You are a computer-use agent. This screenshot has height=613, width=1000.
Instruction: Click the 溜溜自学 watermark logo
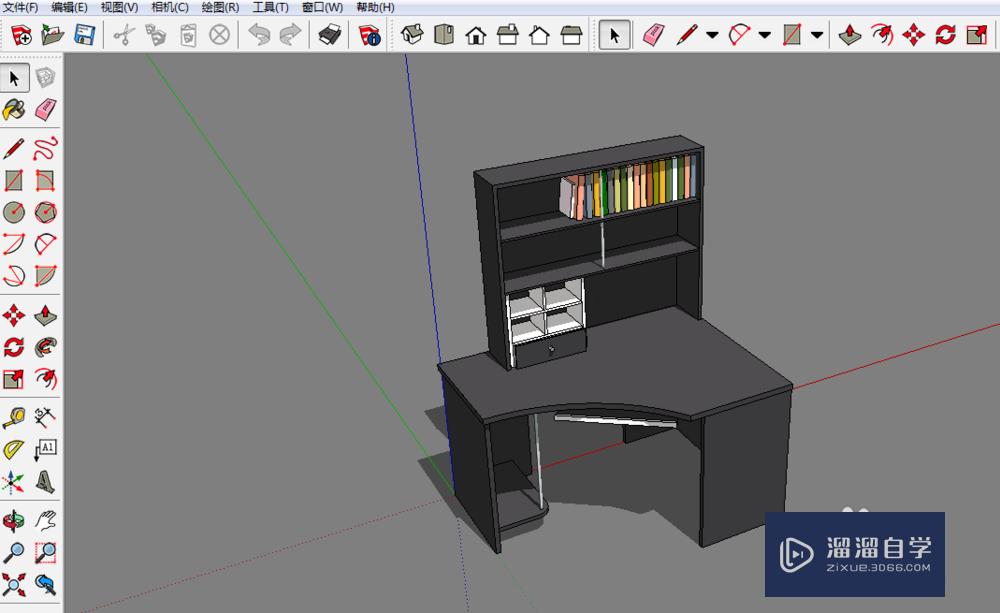pos(855,554)
